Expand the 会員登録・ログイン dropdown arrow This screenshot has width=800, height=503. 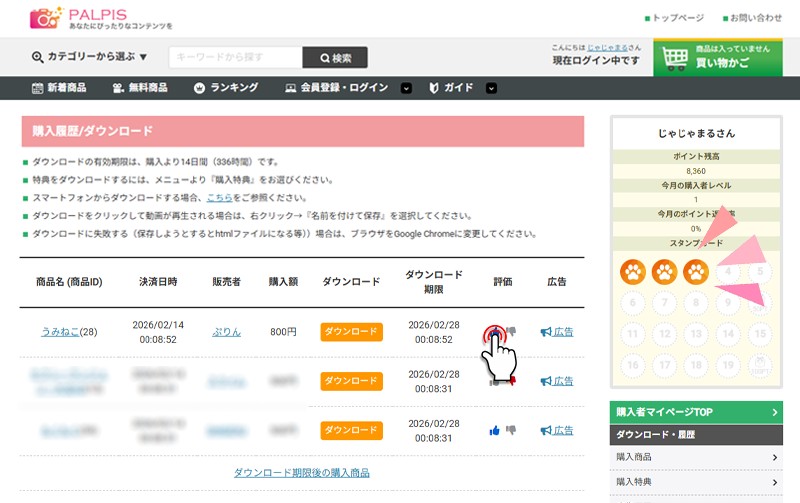pyautogui.click(x=406, y=88)
